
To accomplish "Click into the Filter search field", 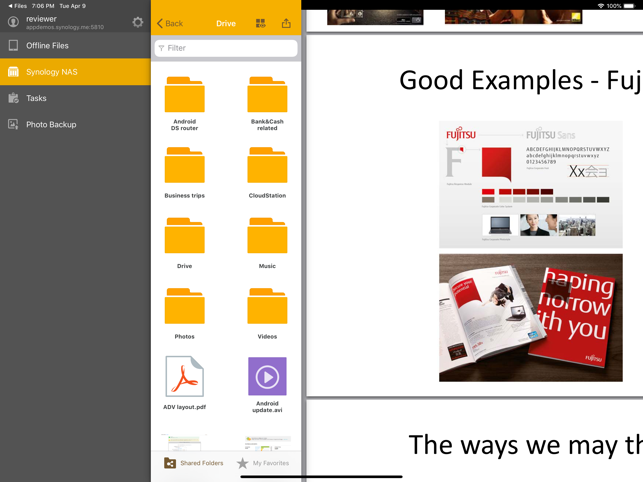I will (226, 48).
